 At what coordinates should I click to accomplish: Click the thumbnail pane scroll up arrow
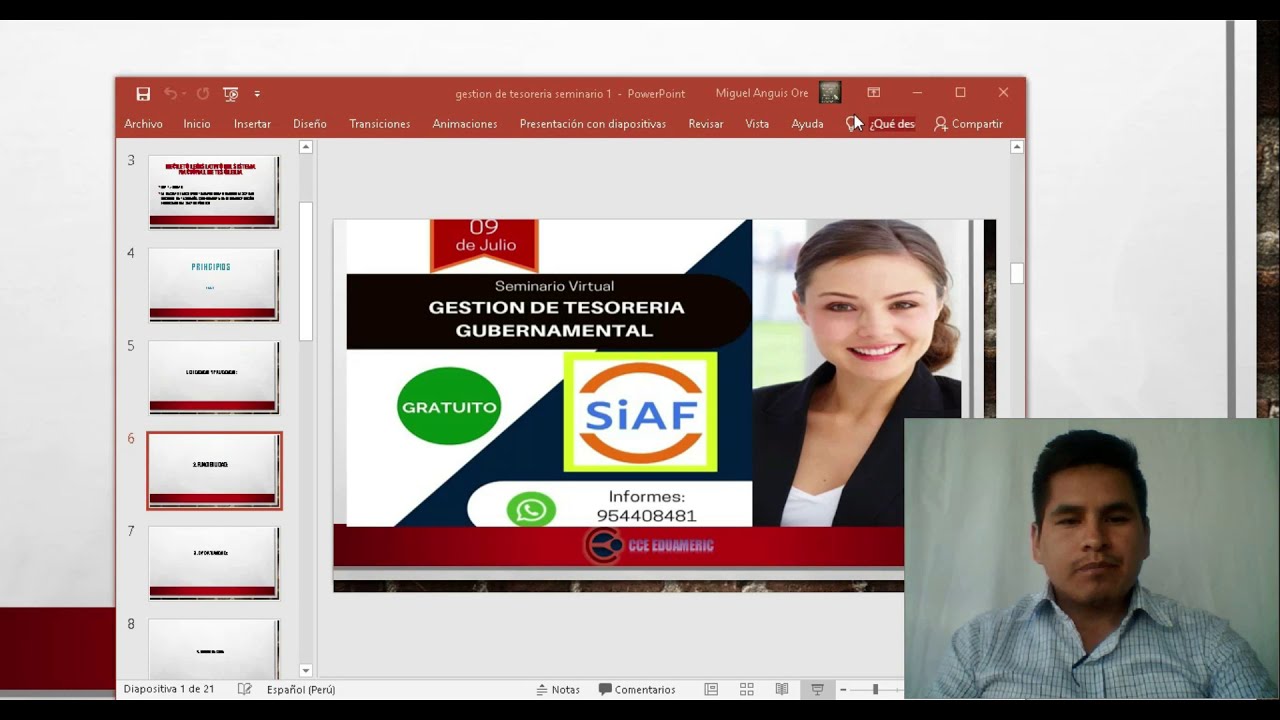tap(306, 147)
